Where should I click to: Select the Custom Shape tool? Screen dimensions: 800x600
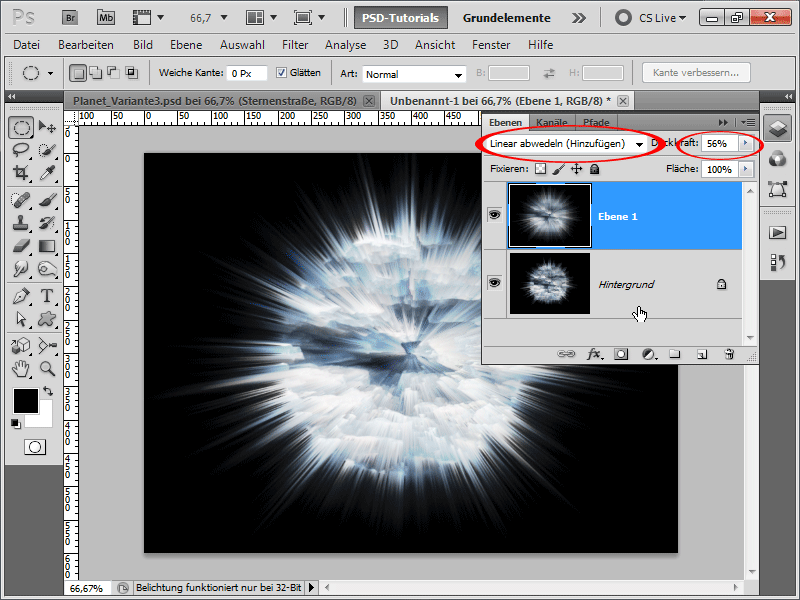point(47,319)
